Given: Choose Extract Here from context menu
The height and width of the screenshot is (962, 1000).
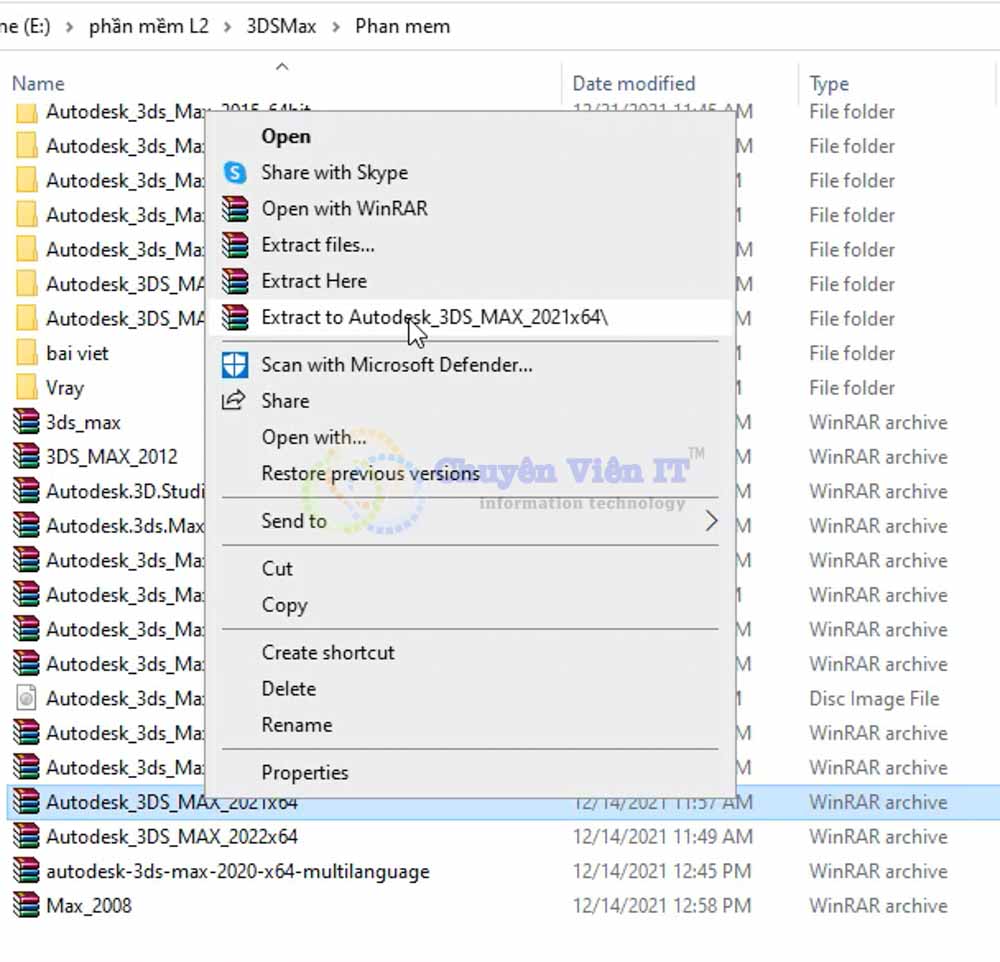Looking at the screenshot, I should [314, 281].
